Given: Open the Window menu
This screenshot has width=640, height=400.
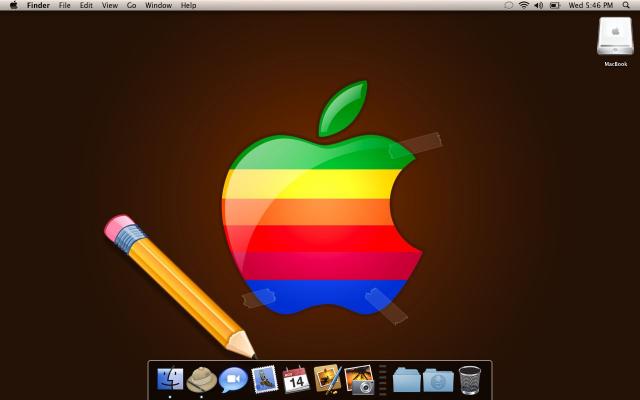Looking at the screenshot, I should point(158,5).
